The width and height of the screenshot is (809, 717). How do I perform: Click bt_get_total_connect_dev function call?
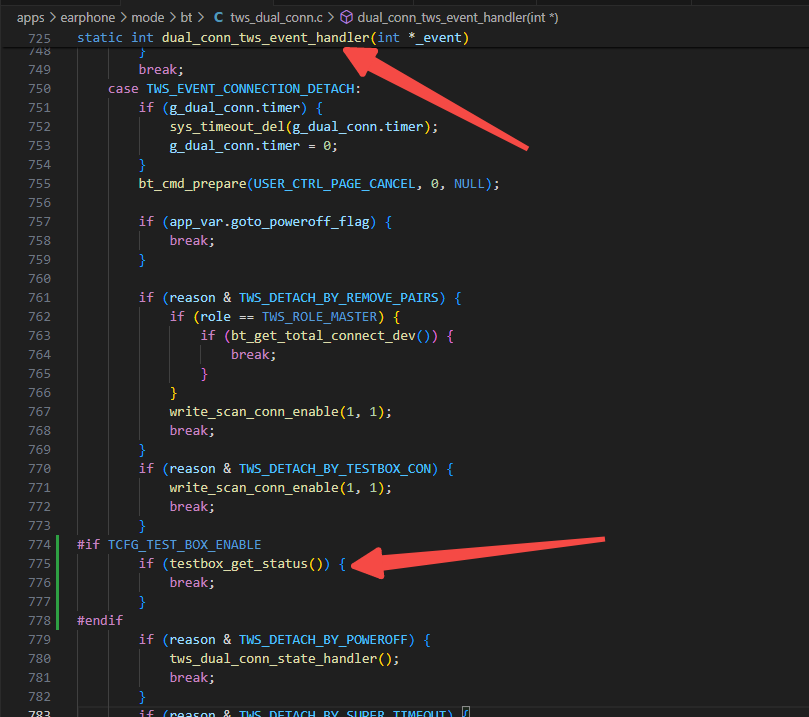(x=323, y=336)
